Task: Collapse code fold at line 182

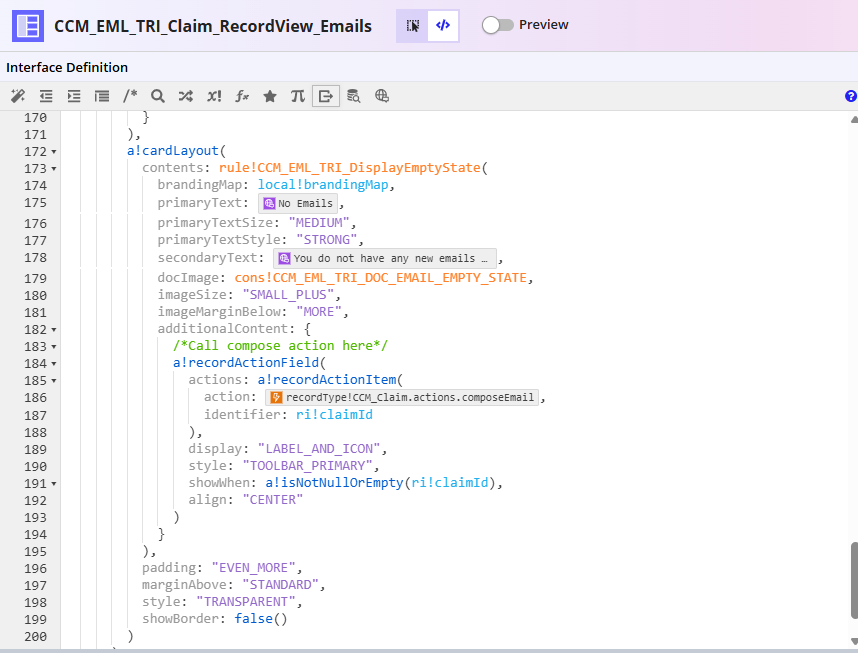Action: (x=54, y=330)
